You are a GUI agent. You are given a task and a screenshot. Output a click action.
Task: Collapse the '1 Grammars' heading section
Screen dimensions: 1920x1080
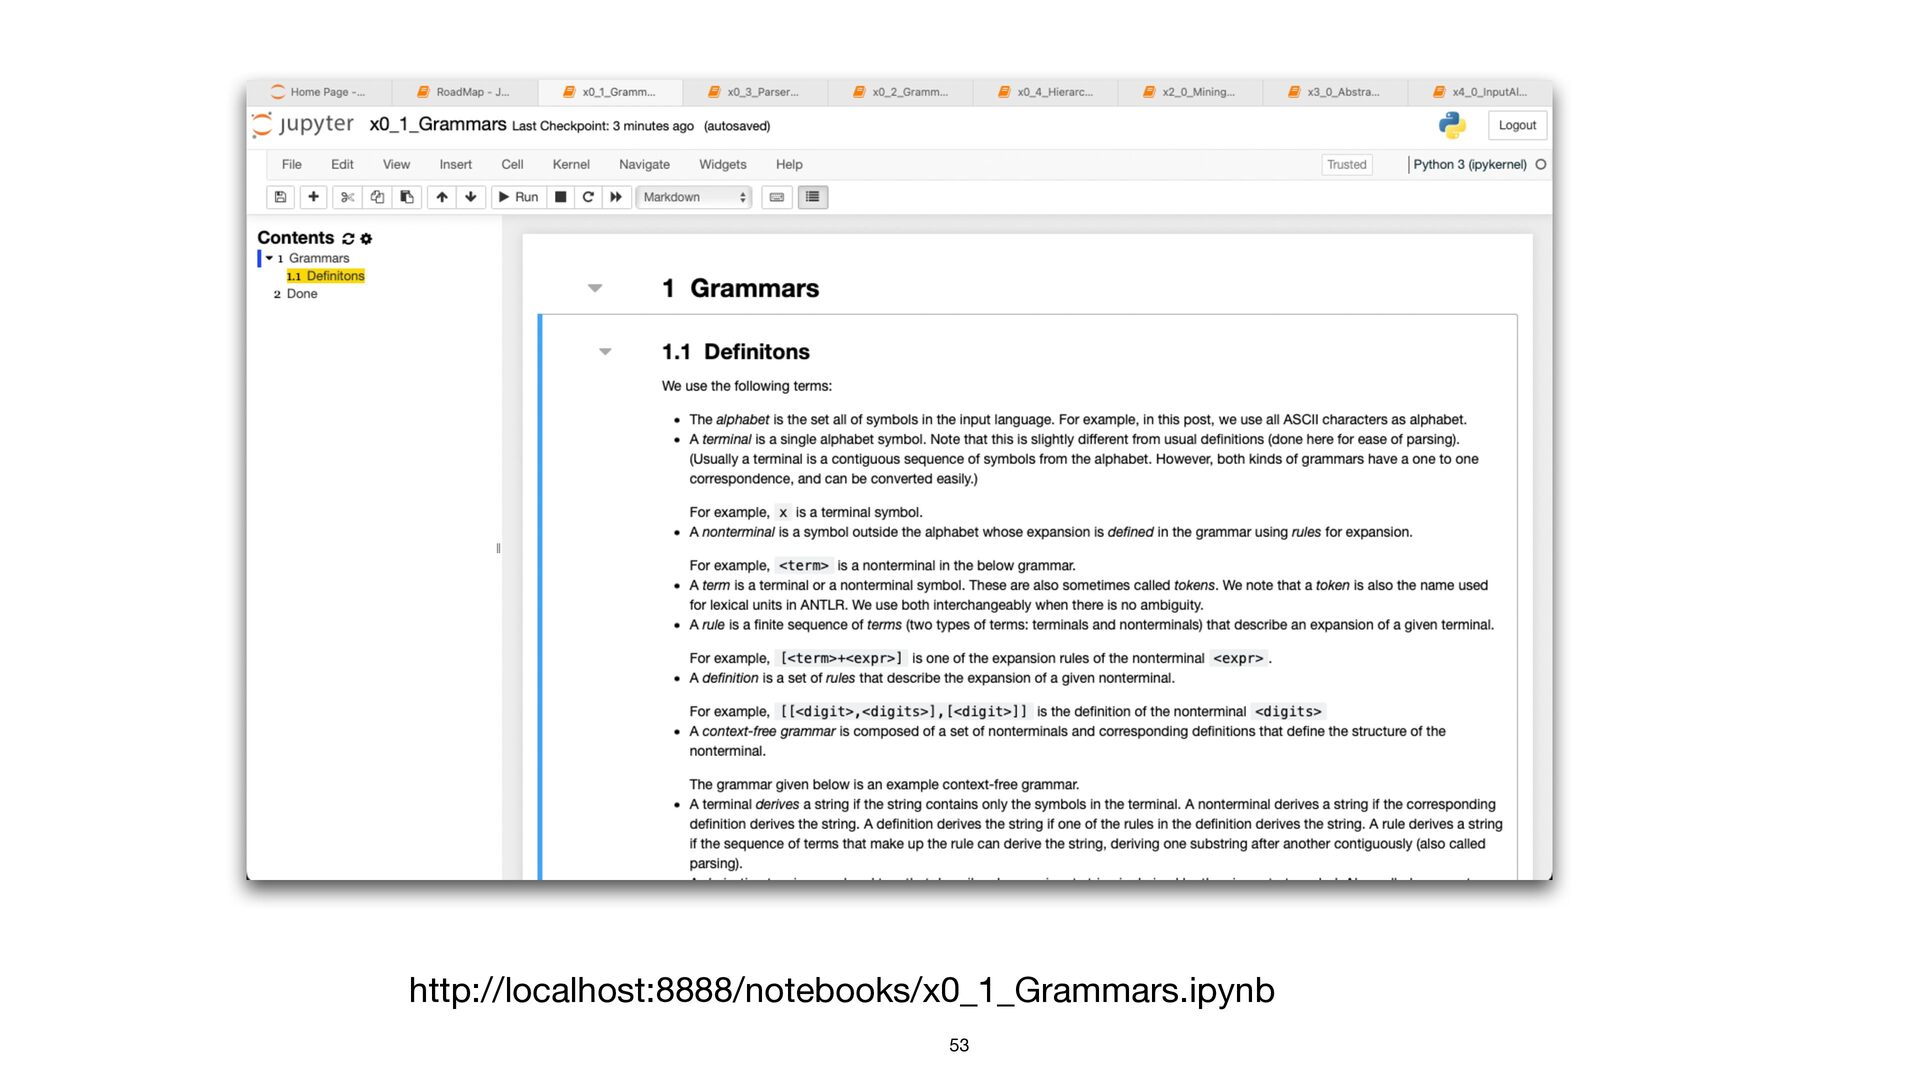coord(595,288)
